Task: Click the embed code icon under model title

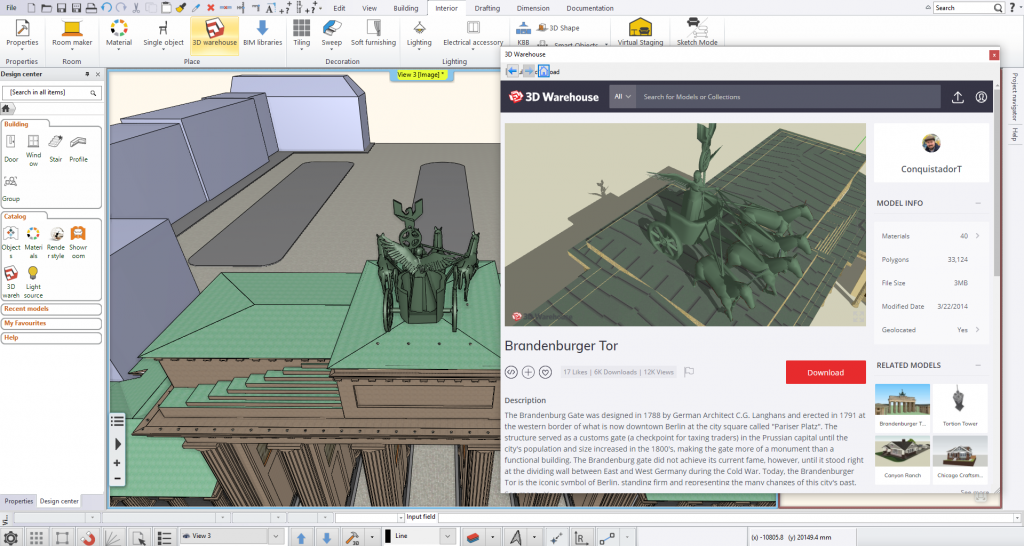Action: (x=511, y=372)
